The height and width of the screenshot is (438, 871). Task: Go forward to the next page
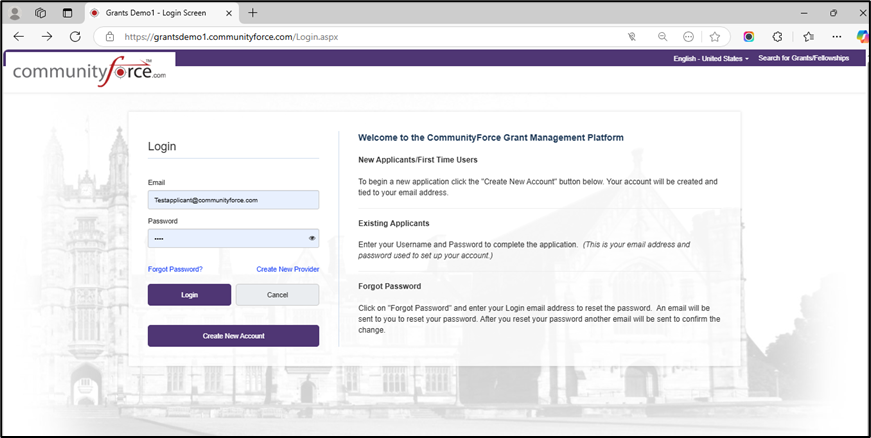pyautogui.click(x=47, y=37)
